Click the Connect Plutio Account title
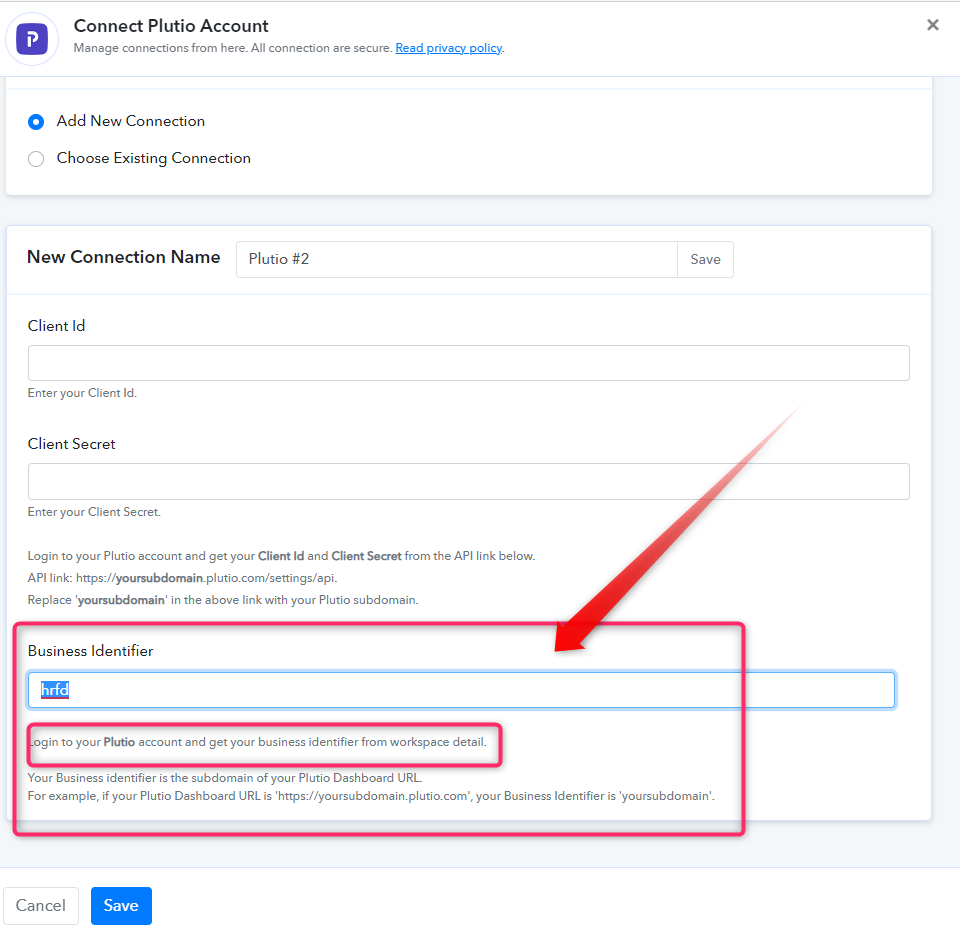This screenshot has height=934, width=960. 171,26
